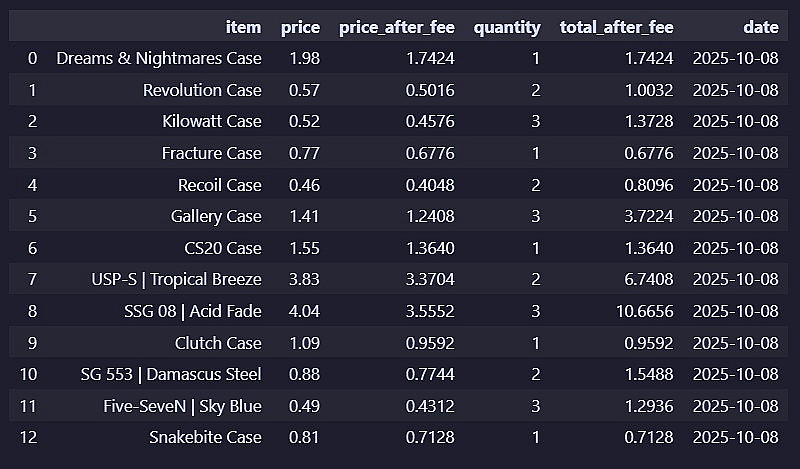Click the 'price' column header
Viewport: 800px width, 469px height.
(301, 27)
